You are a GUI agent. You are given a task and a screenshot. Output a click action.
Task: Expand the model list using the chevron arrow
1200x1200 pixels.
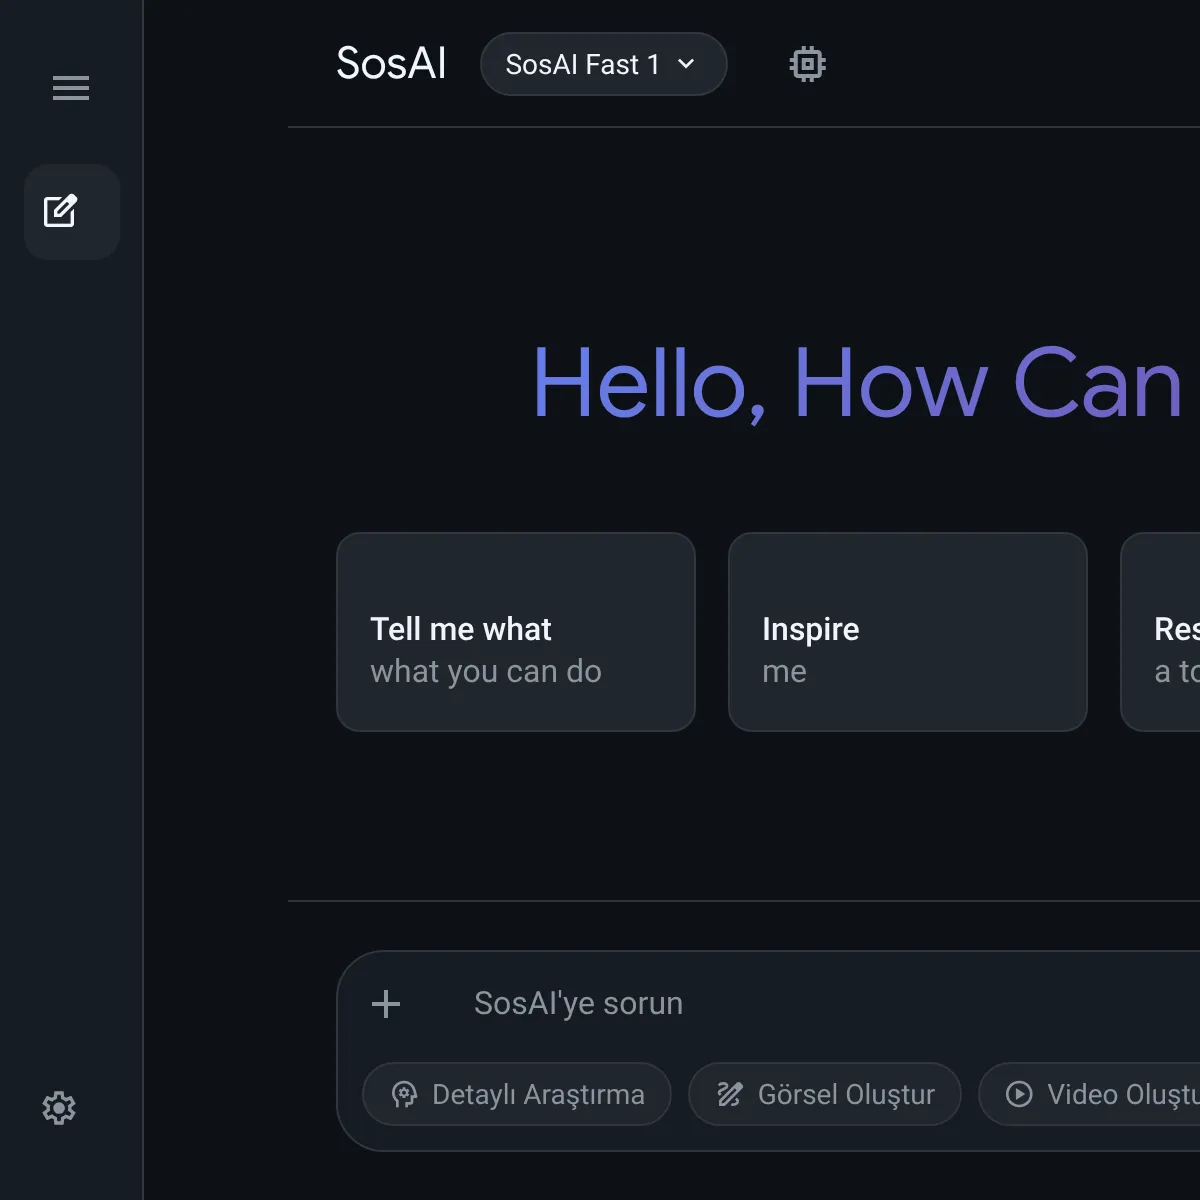[686, 64]
